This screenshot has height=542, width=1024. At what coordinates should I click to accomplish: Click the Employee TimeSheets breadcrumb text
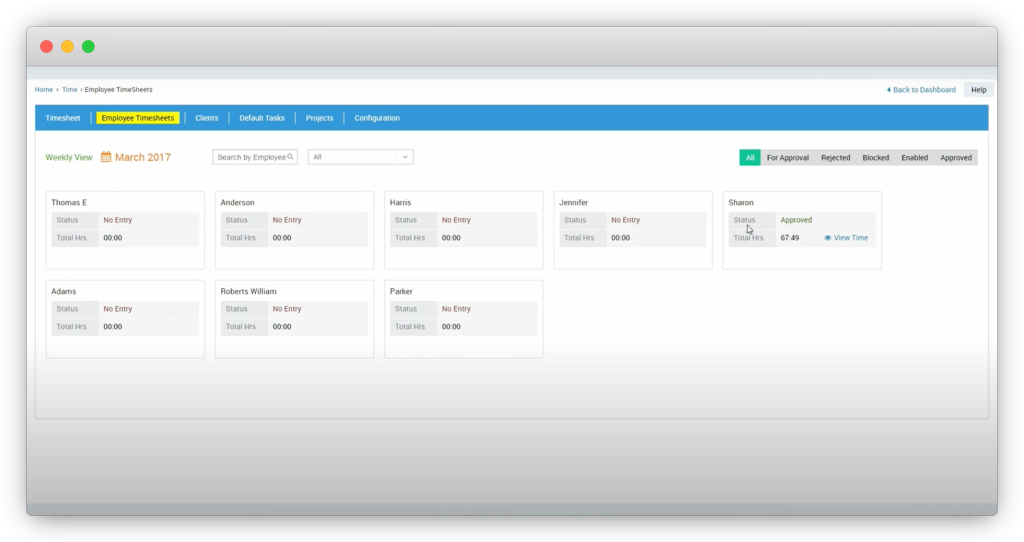(x=118, y=89)
